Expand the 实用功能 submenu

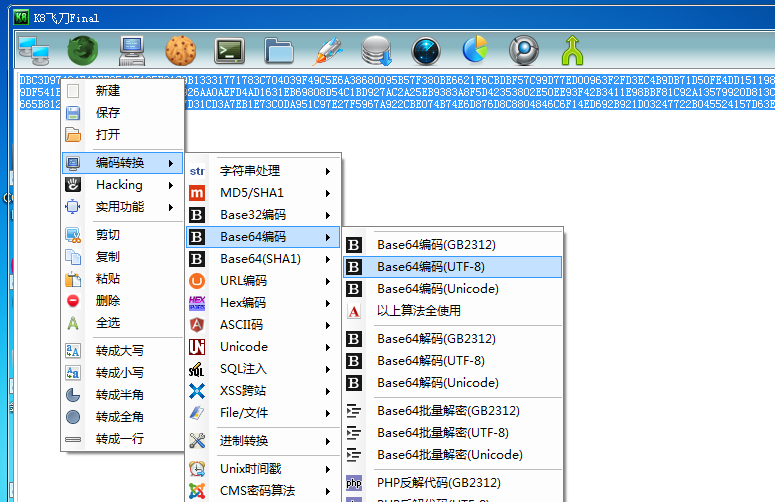coord(120,207)
